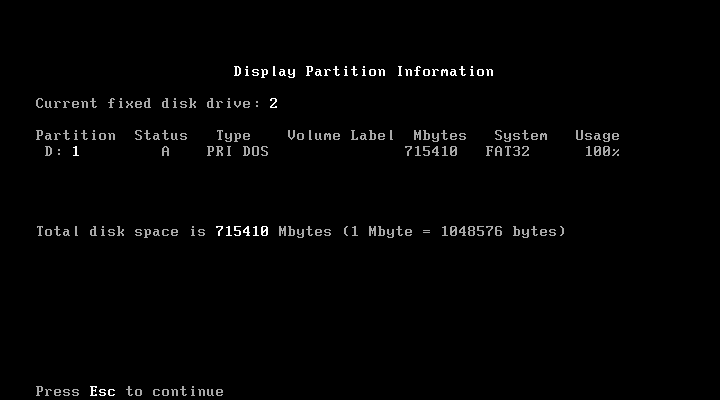
Task: Click the 100% usage value
Action: [602, 152]
